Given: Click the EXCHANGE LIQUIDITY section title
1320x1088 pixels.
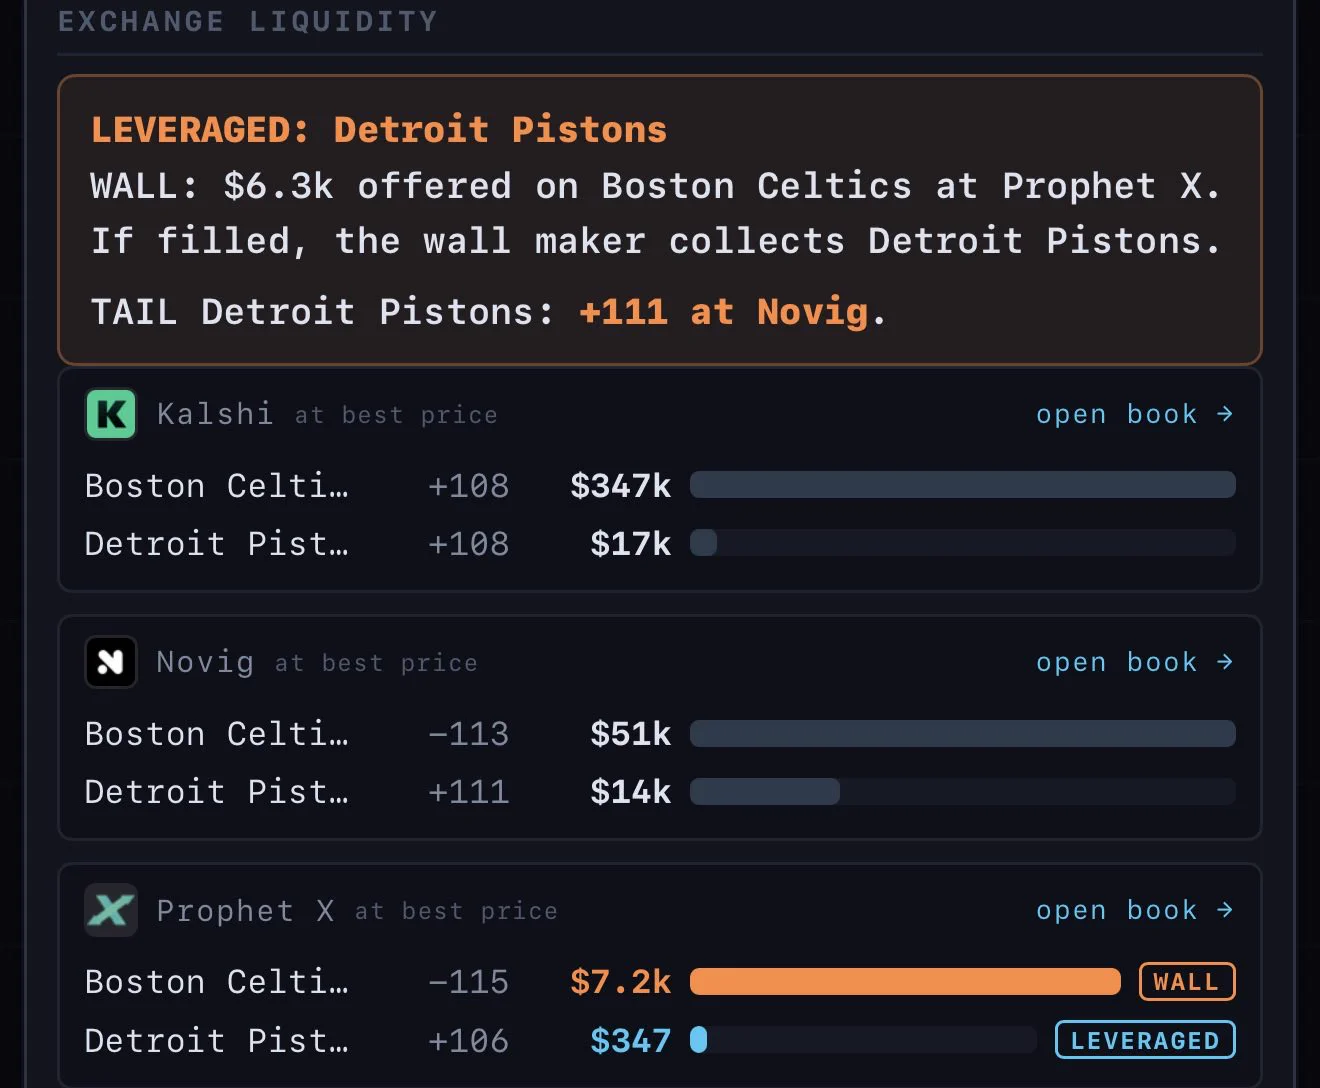Looking at the screenshot, I should click(247, 21).
